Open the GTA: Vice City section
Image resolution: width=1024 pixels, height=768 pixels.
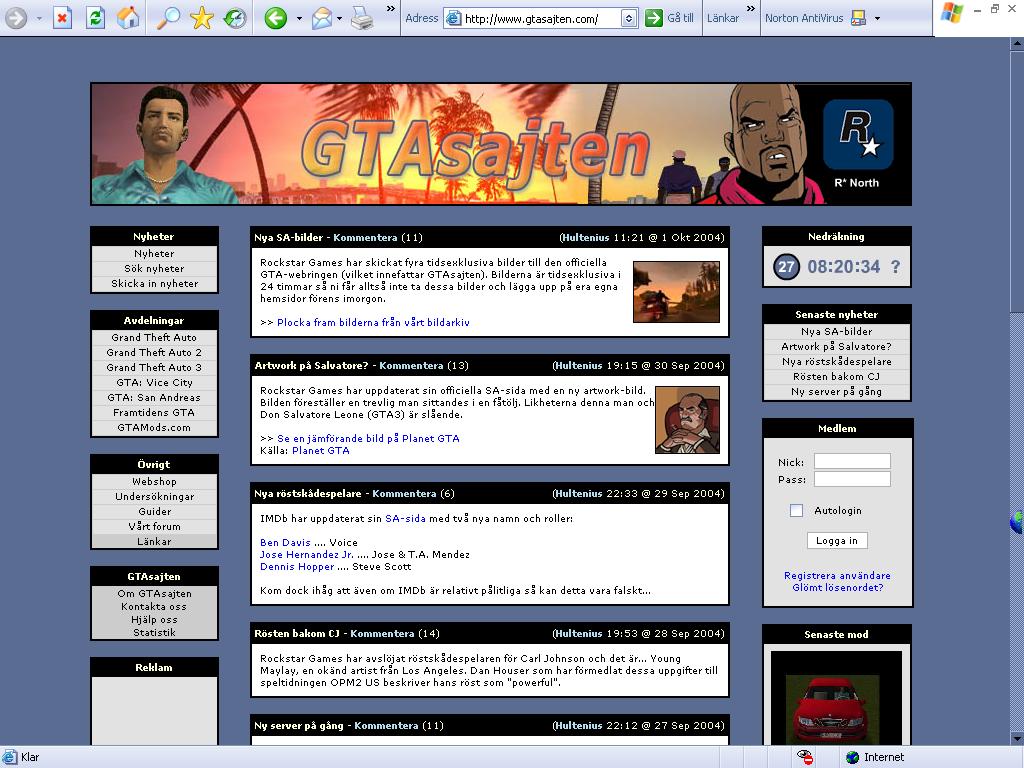coord(154,382)
